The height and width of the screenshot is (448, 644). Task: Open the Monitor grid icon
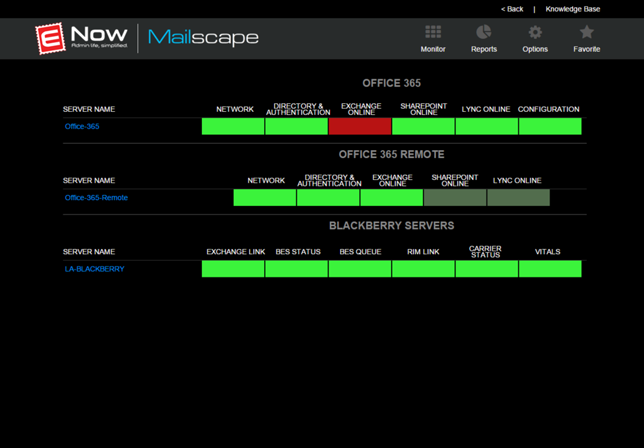(x=433, y=32)
